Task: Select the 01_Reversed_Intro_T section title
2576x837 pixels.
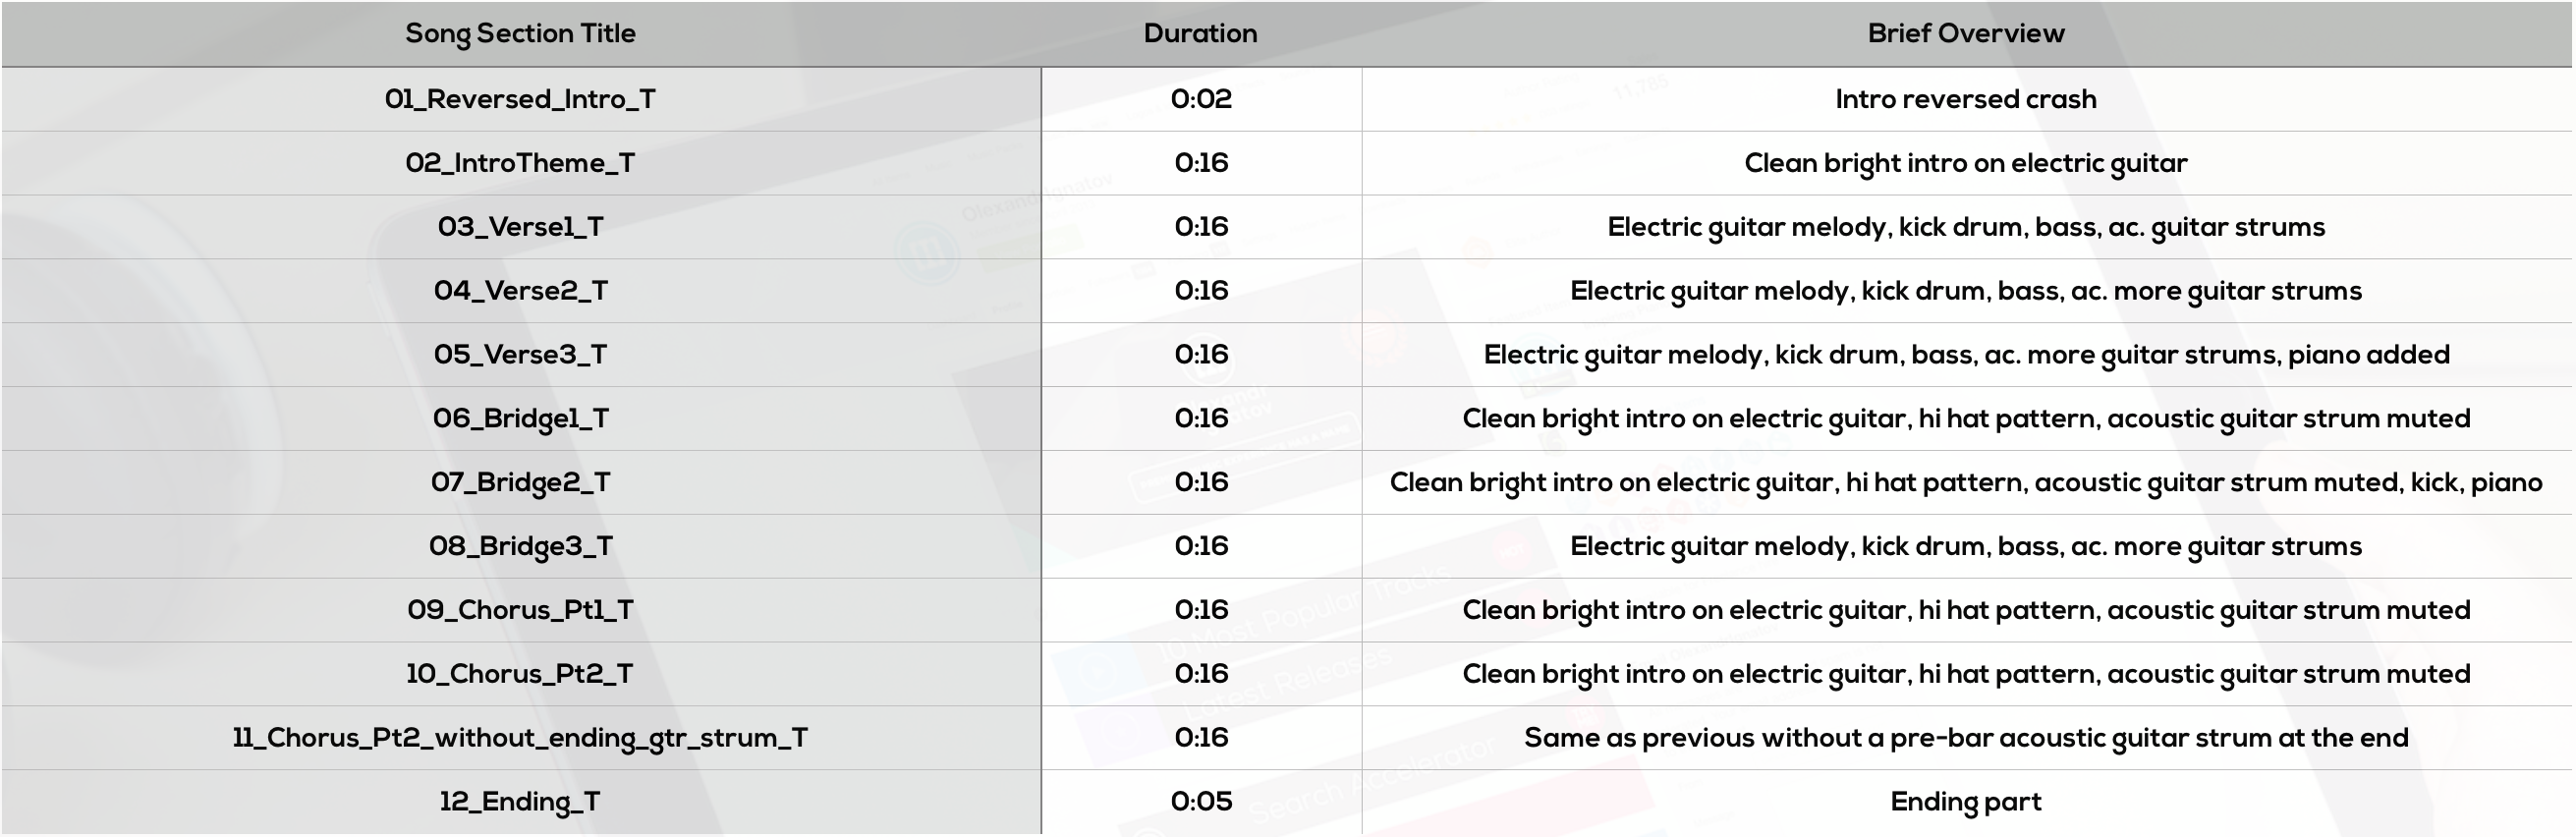Action: [520, 99]
